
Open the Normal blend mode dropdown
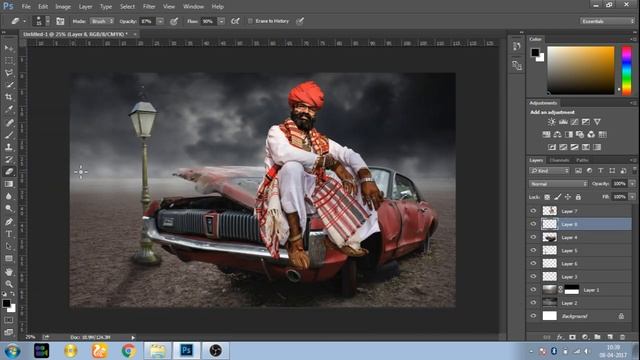pyautogui.click(x=558, y=184)
